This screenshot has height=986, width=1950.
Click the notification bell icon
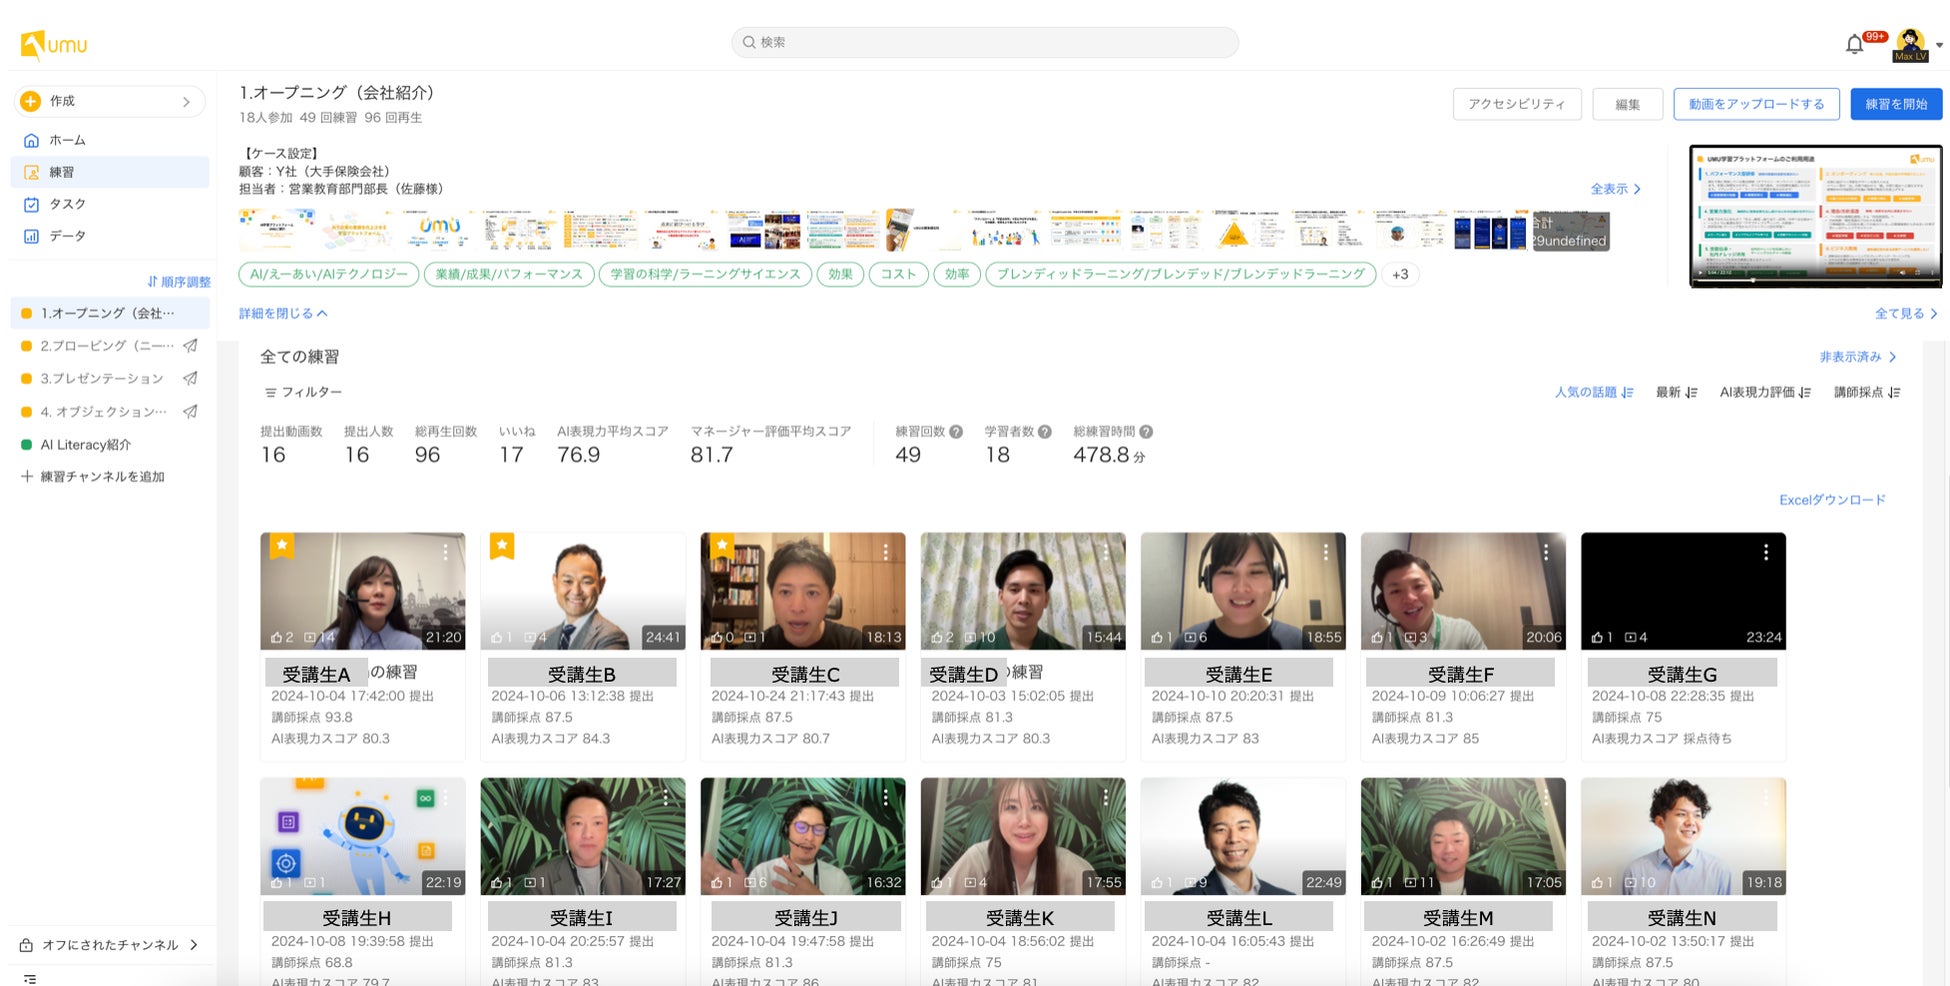[1854, 44]
